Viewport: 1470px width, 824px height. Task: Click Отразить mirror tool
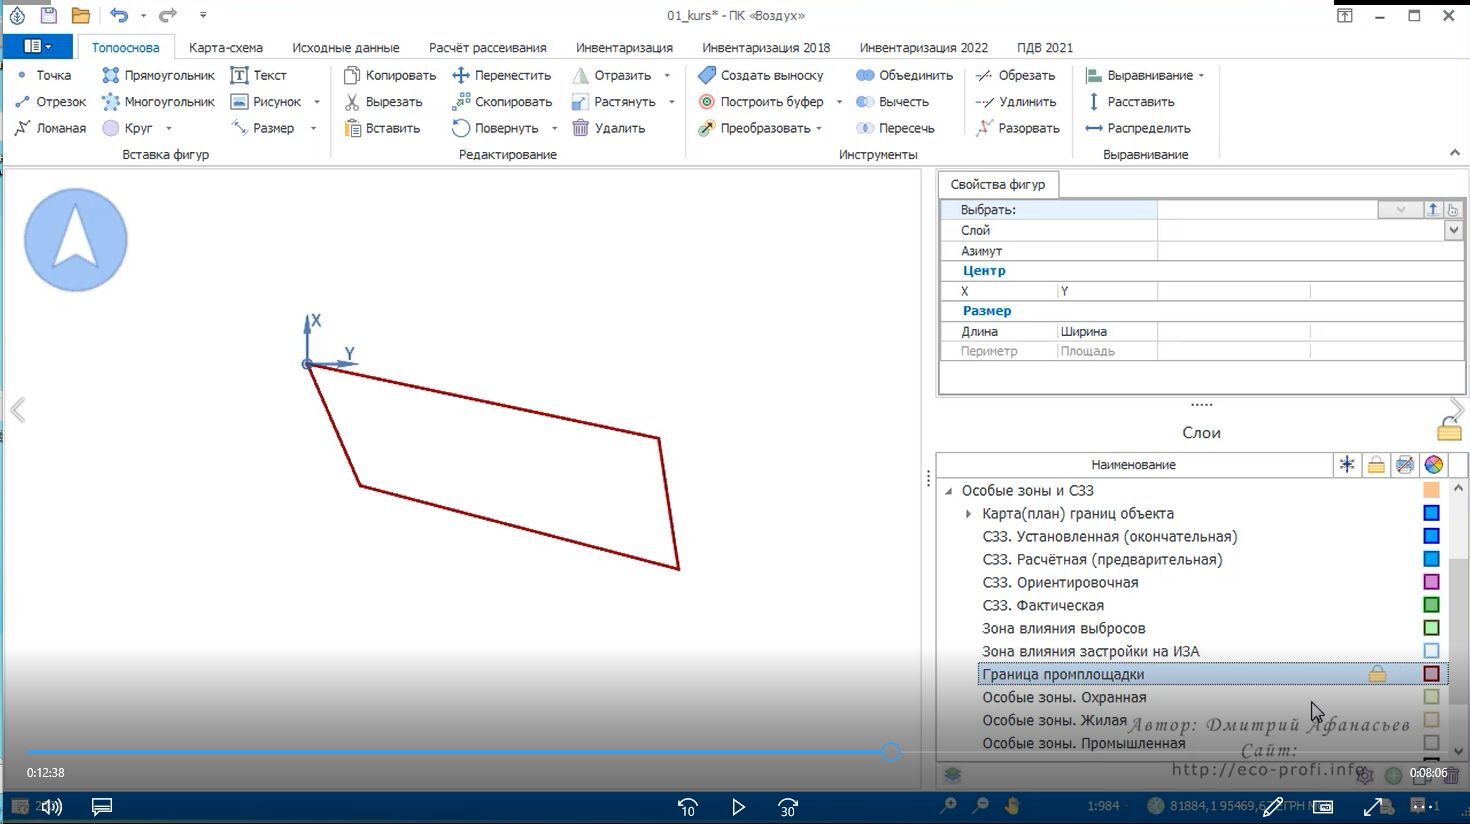(612, 75)
